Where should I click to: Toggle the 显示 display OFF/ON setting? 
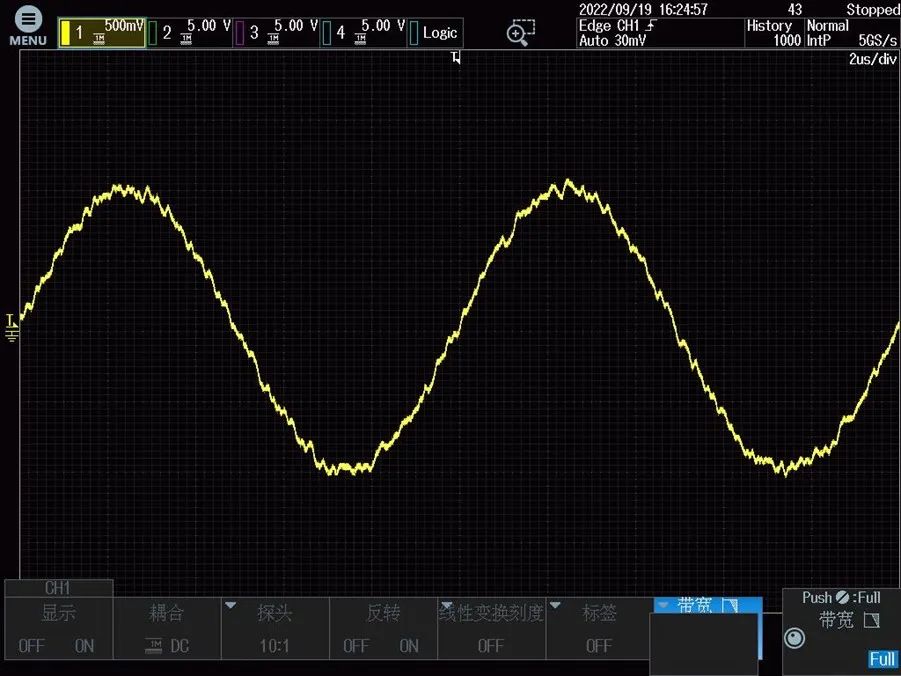58,629
